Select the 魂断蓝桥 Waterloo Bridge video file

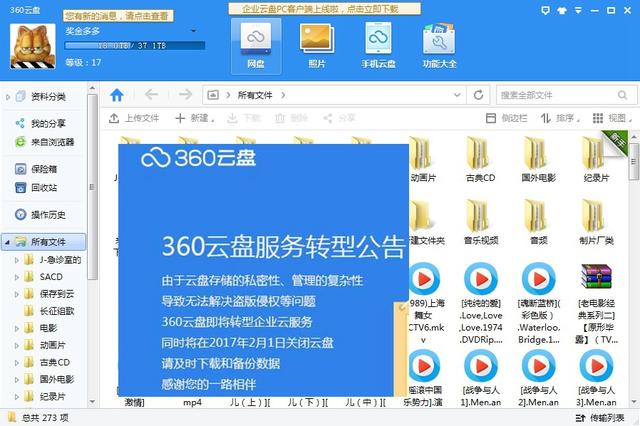539,303
